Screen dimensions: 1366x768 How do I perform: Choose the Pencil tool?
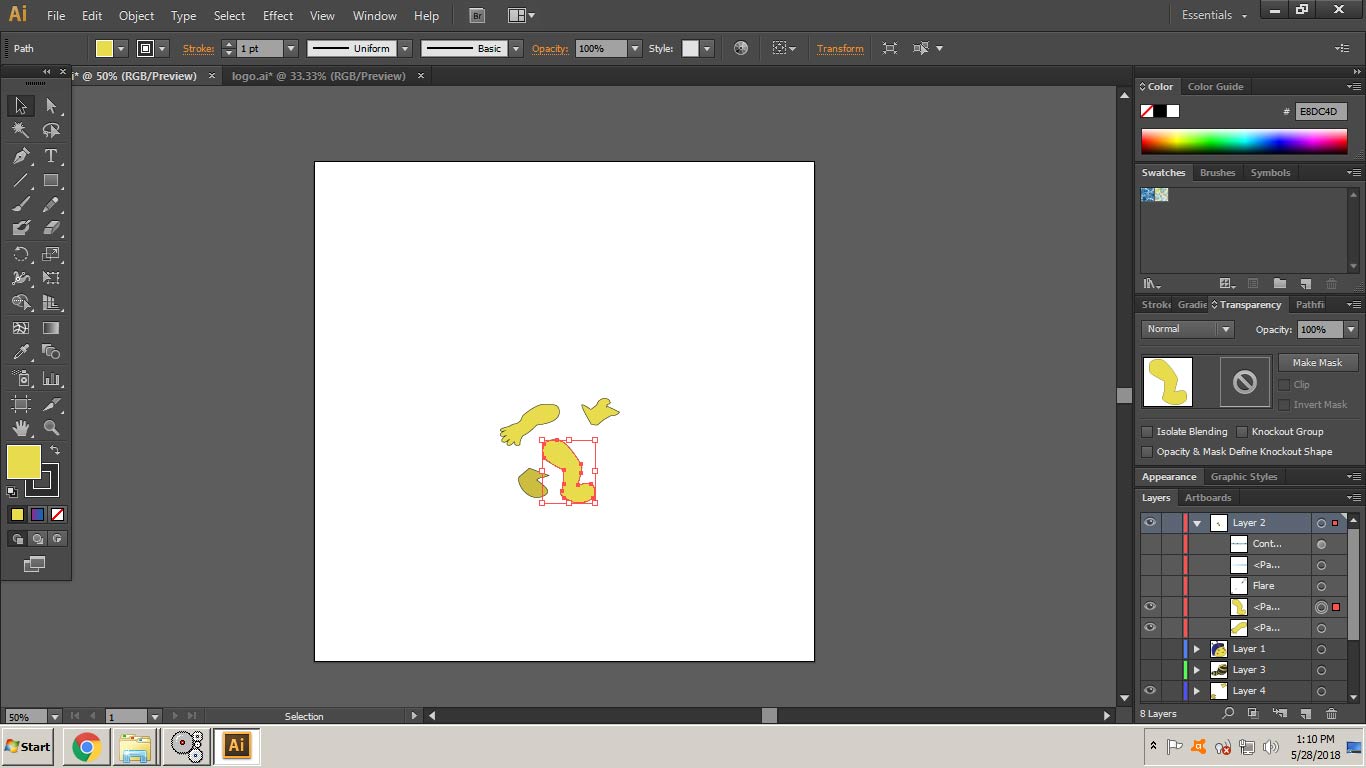pos(51,205)
